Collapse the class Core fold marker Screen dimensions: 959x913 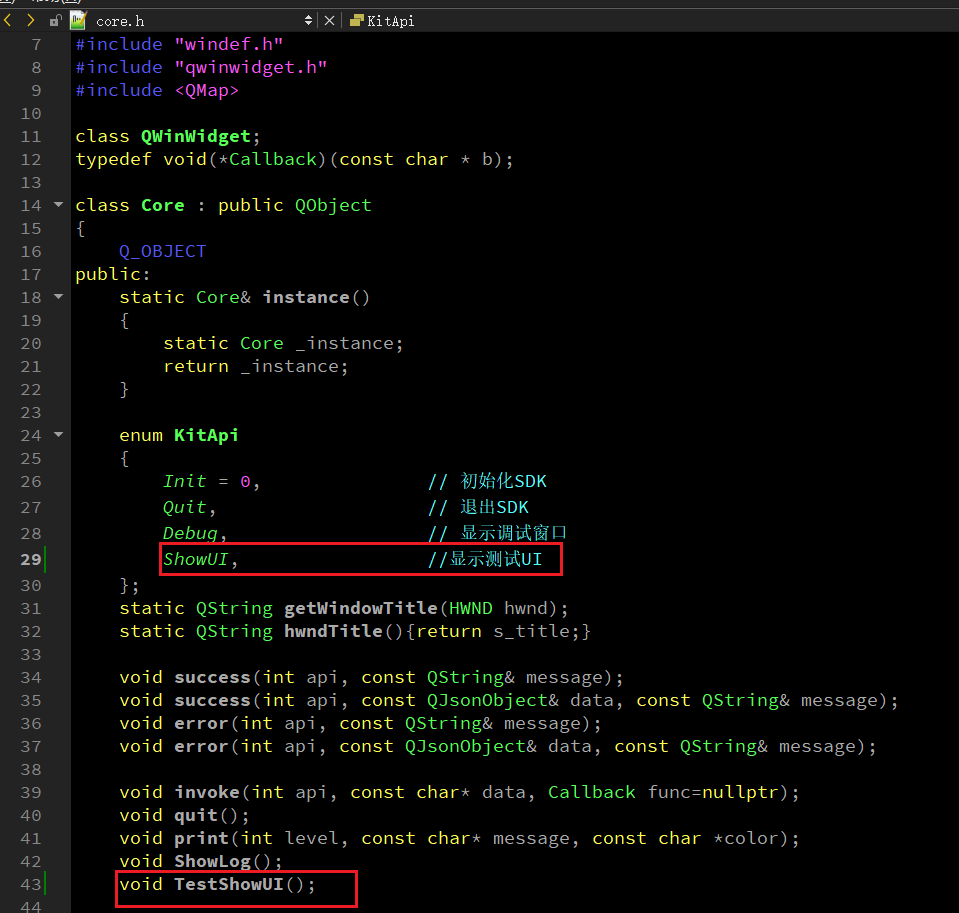tap(59, 204)
